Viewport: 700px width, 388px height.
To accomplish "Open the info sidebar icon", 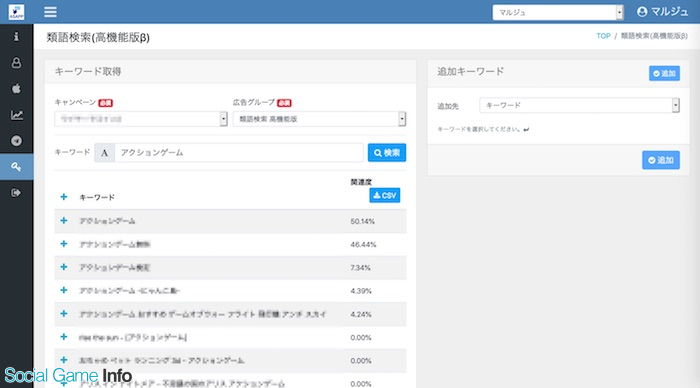I will click(x=17, y=37).
